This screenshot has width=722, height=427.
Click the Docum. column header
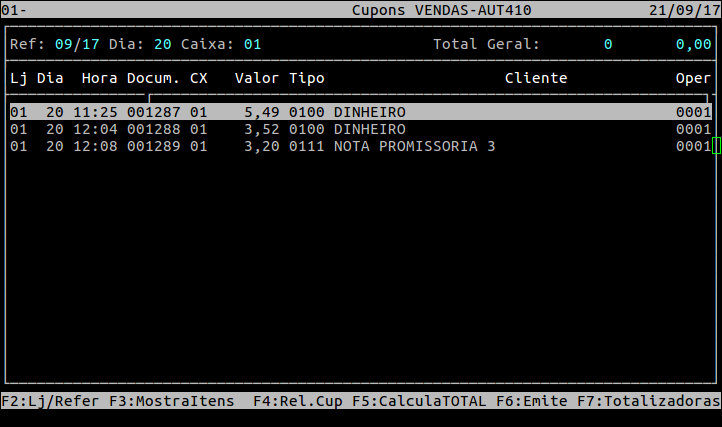click(153, 78)
